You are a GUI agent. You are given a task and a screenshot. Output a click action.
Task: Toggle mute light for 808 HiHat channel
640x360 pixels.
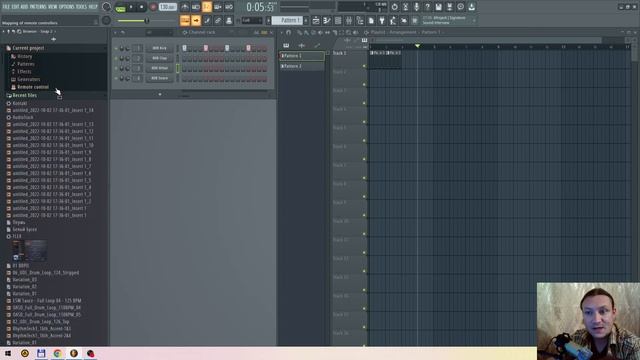pyautogui.click(x=116, y=68)
